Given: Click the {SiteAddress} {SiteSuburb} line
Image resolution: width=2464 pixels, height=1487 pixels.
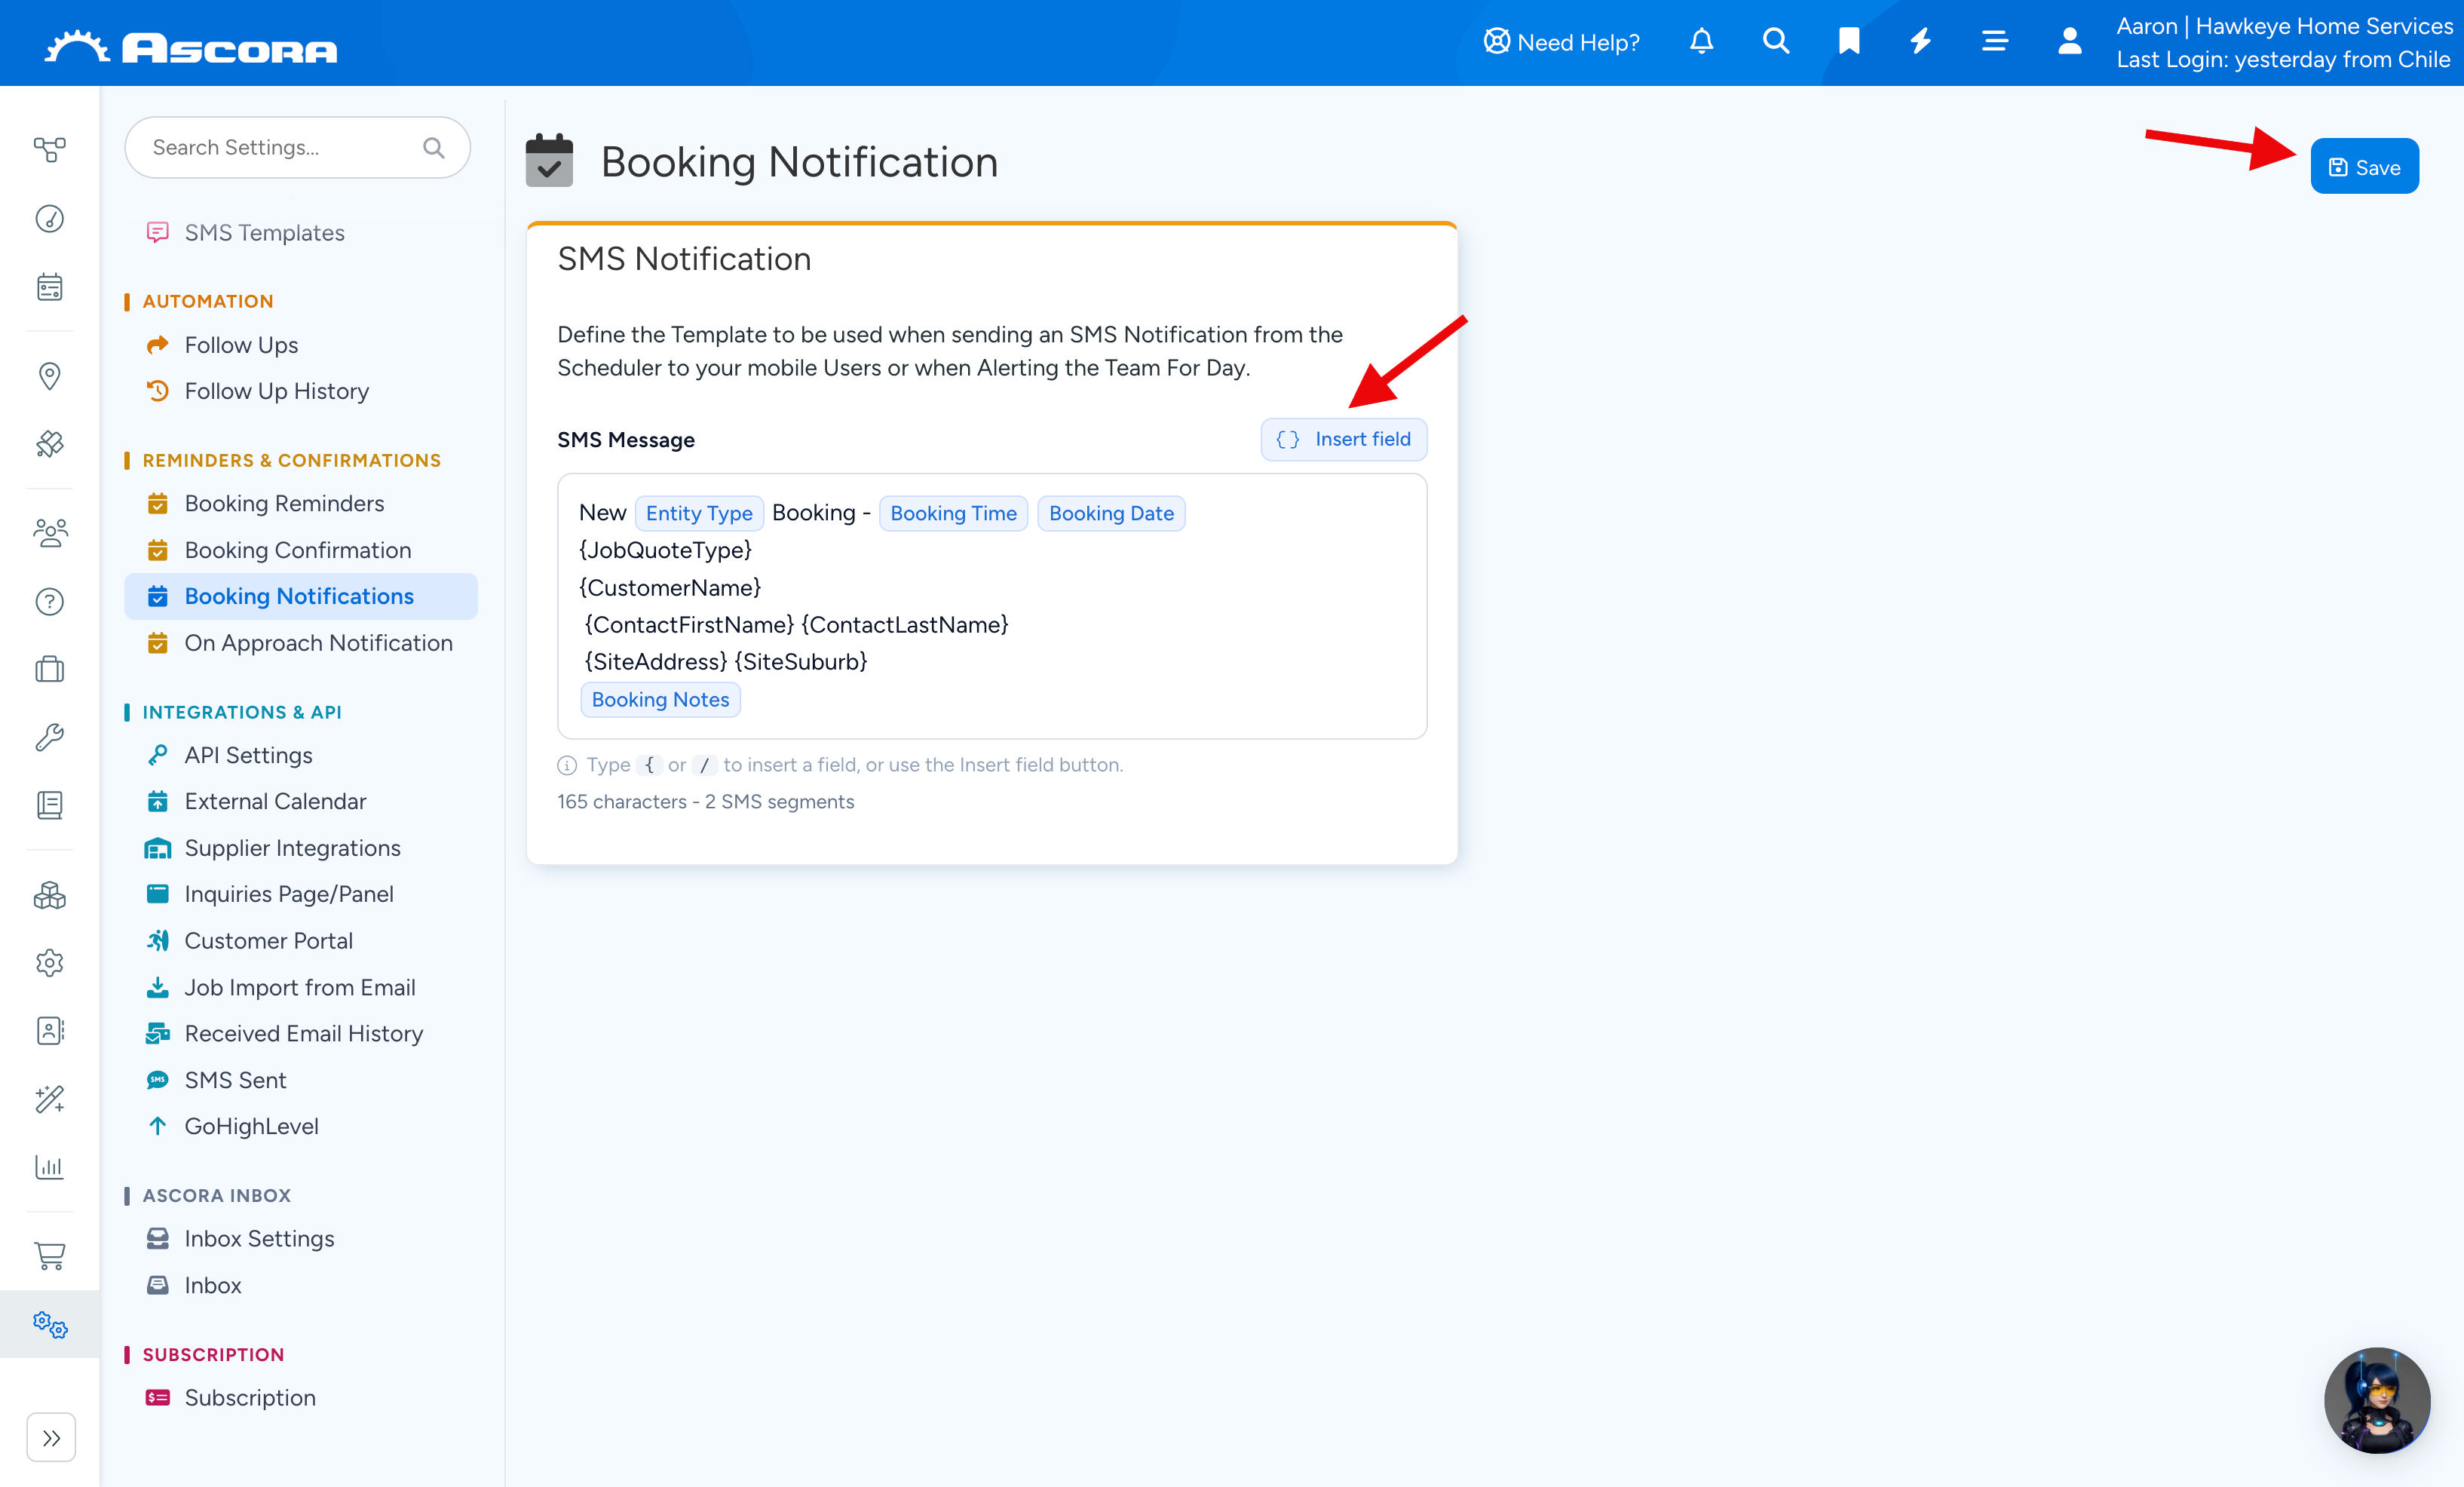Looking at the screenshot, I should 725,661.
